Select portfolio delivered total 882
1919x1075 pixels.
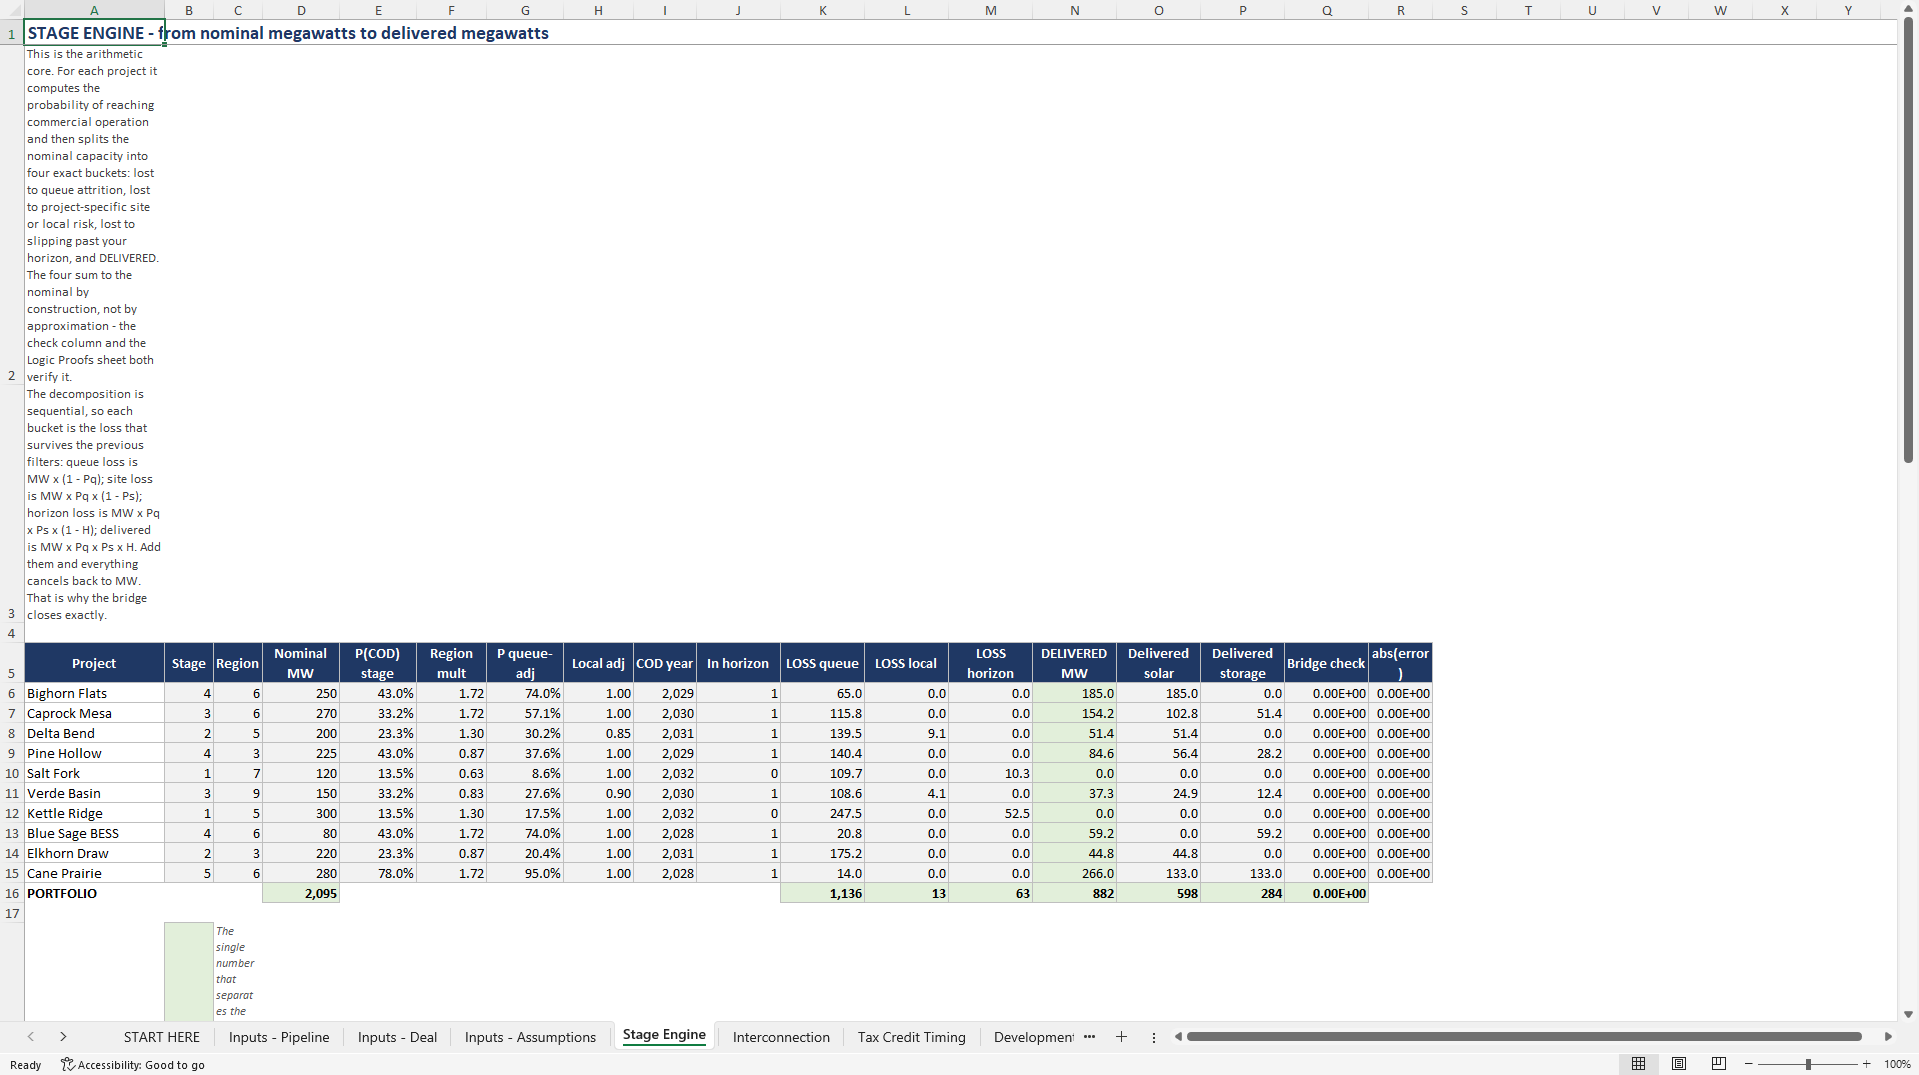pyautogui.click(x=1075, y=893)
